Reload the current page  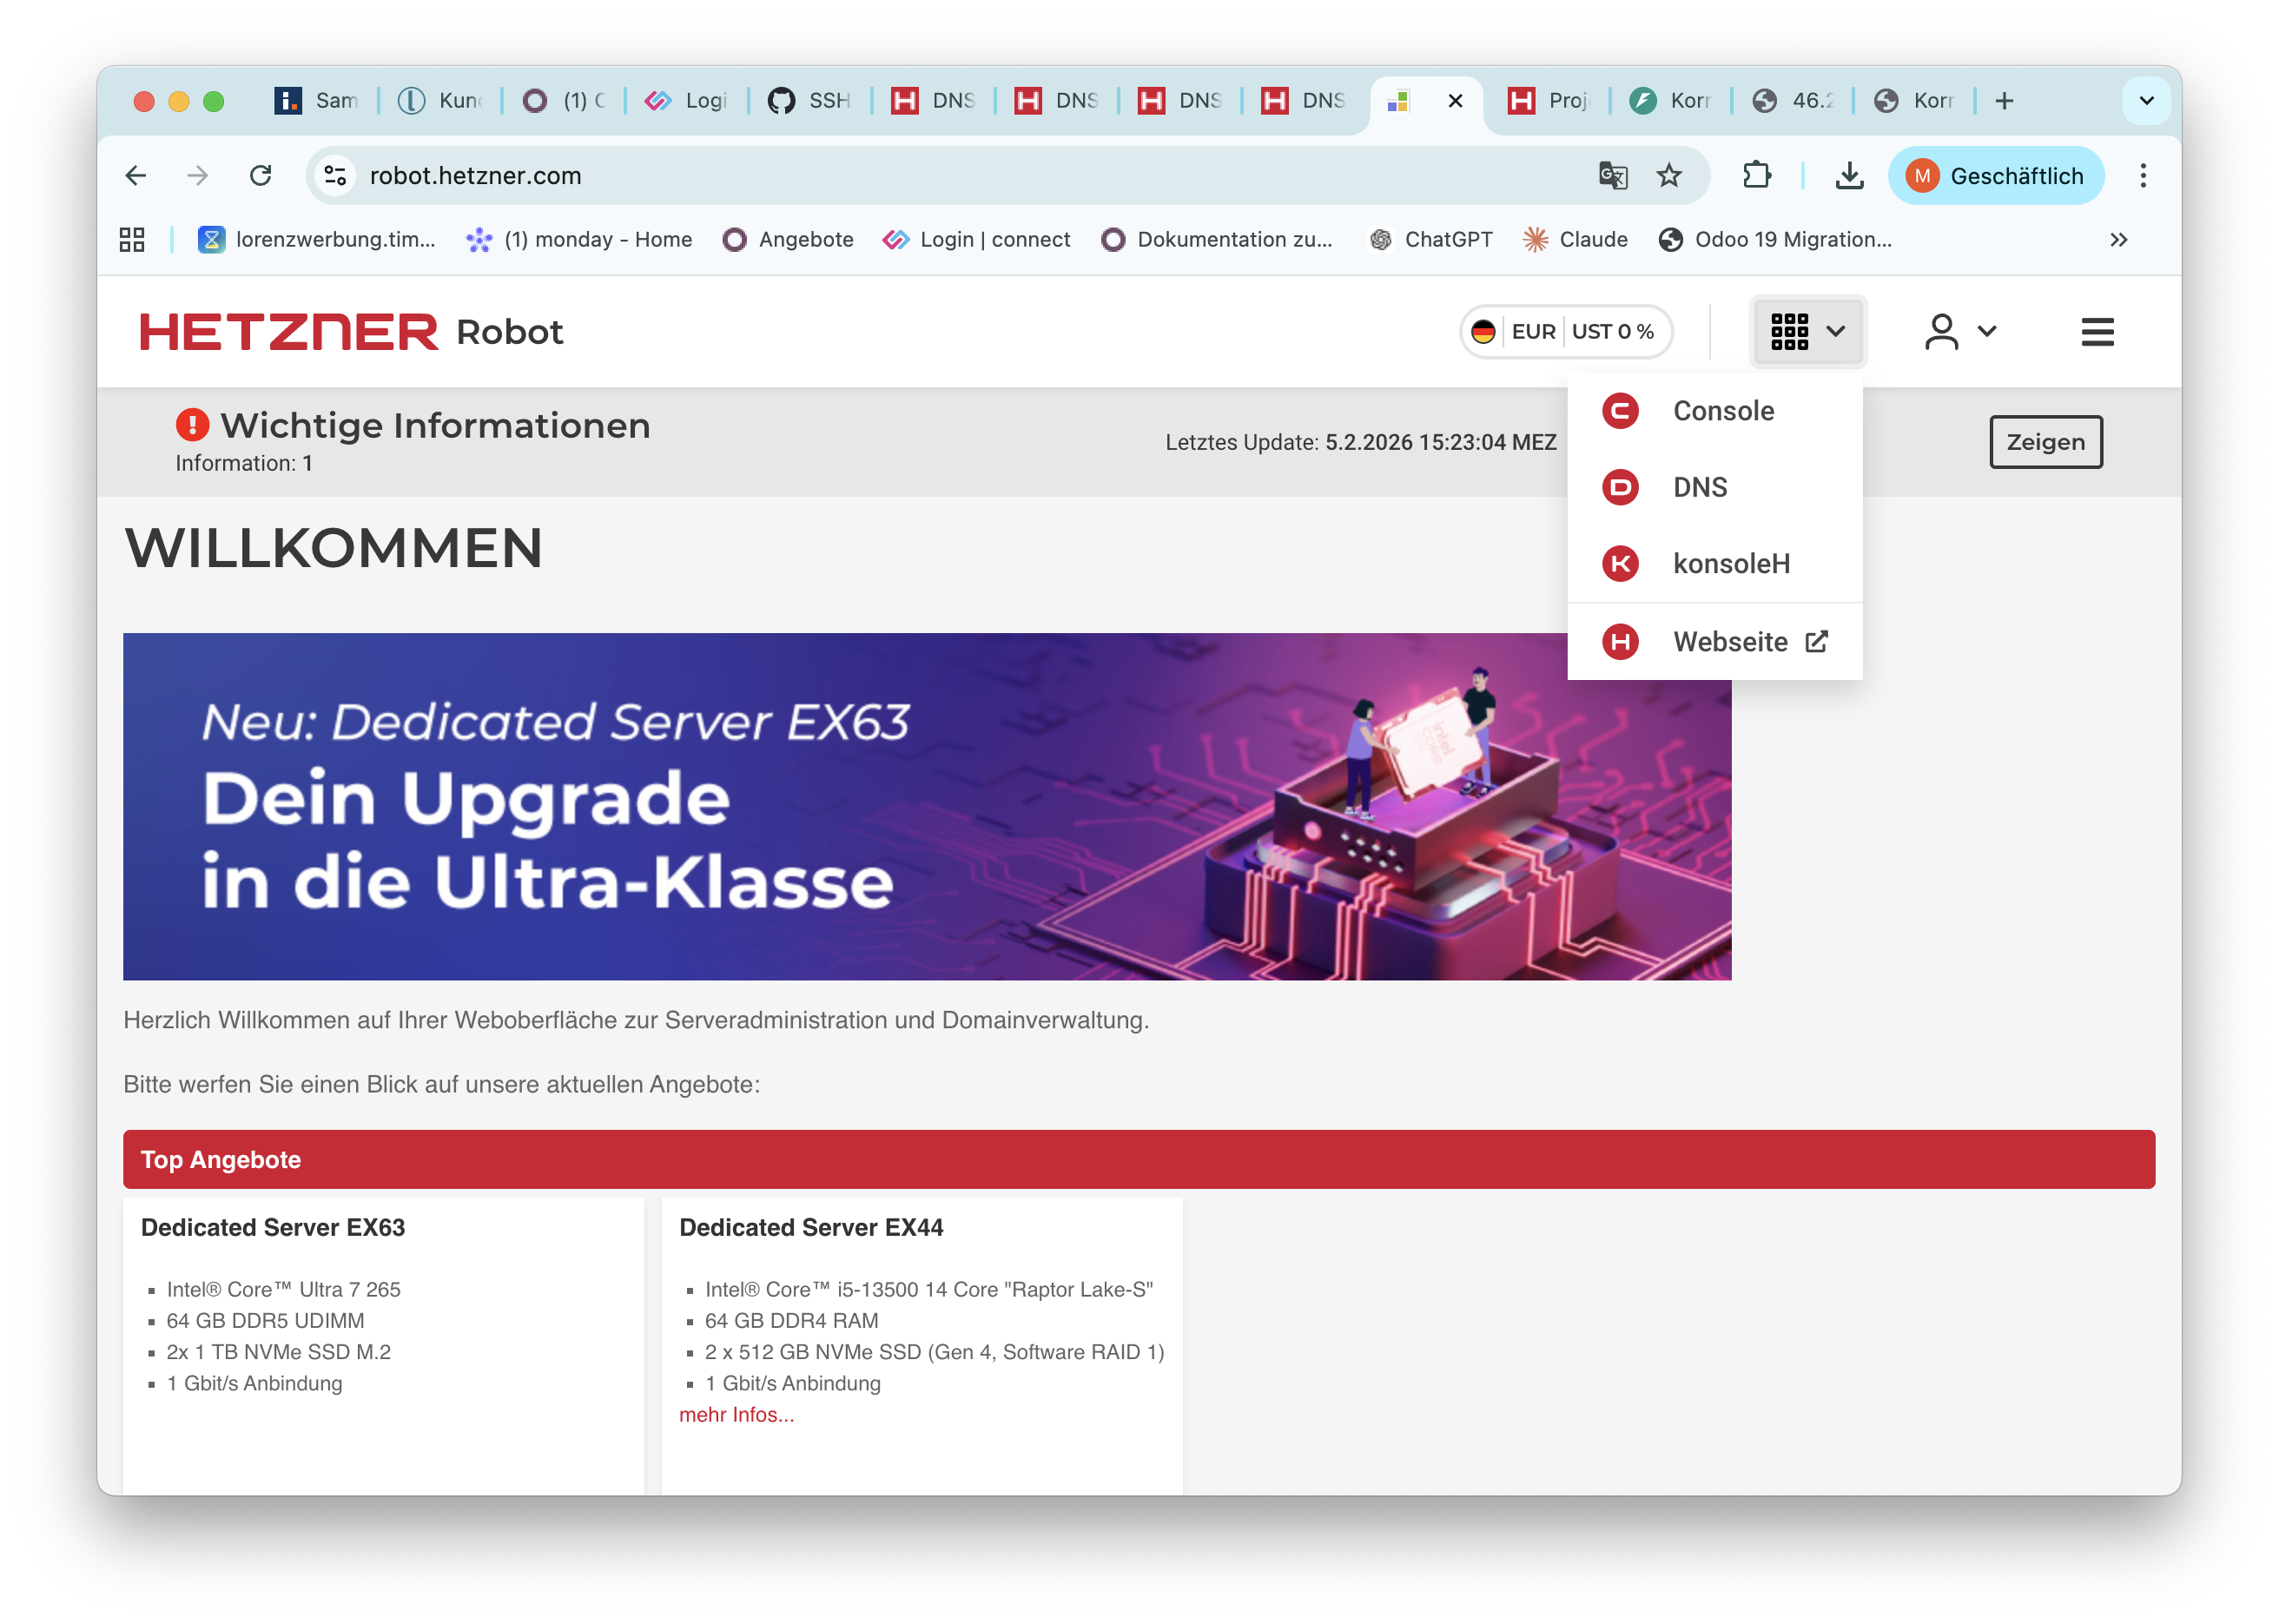click(x=261, y=176)
